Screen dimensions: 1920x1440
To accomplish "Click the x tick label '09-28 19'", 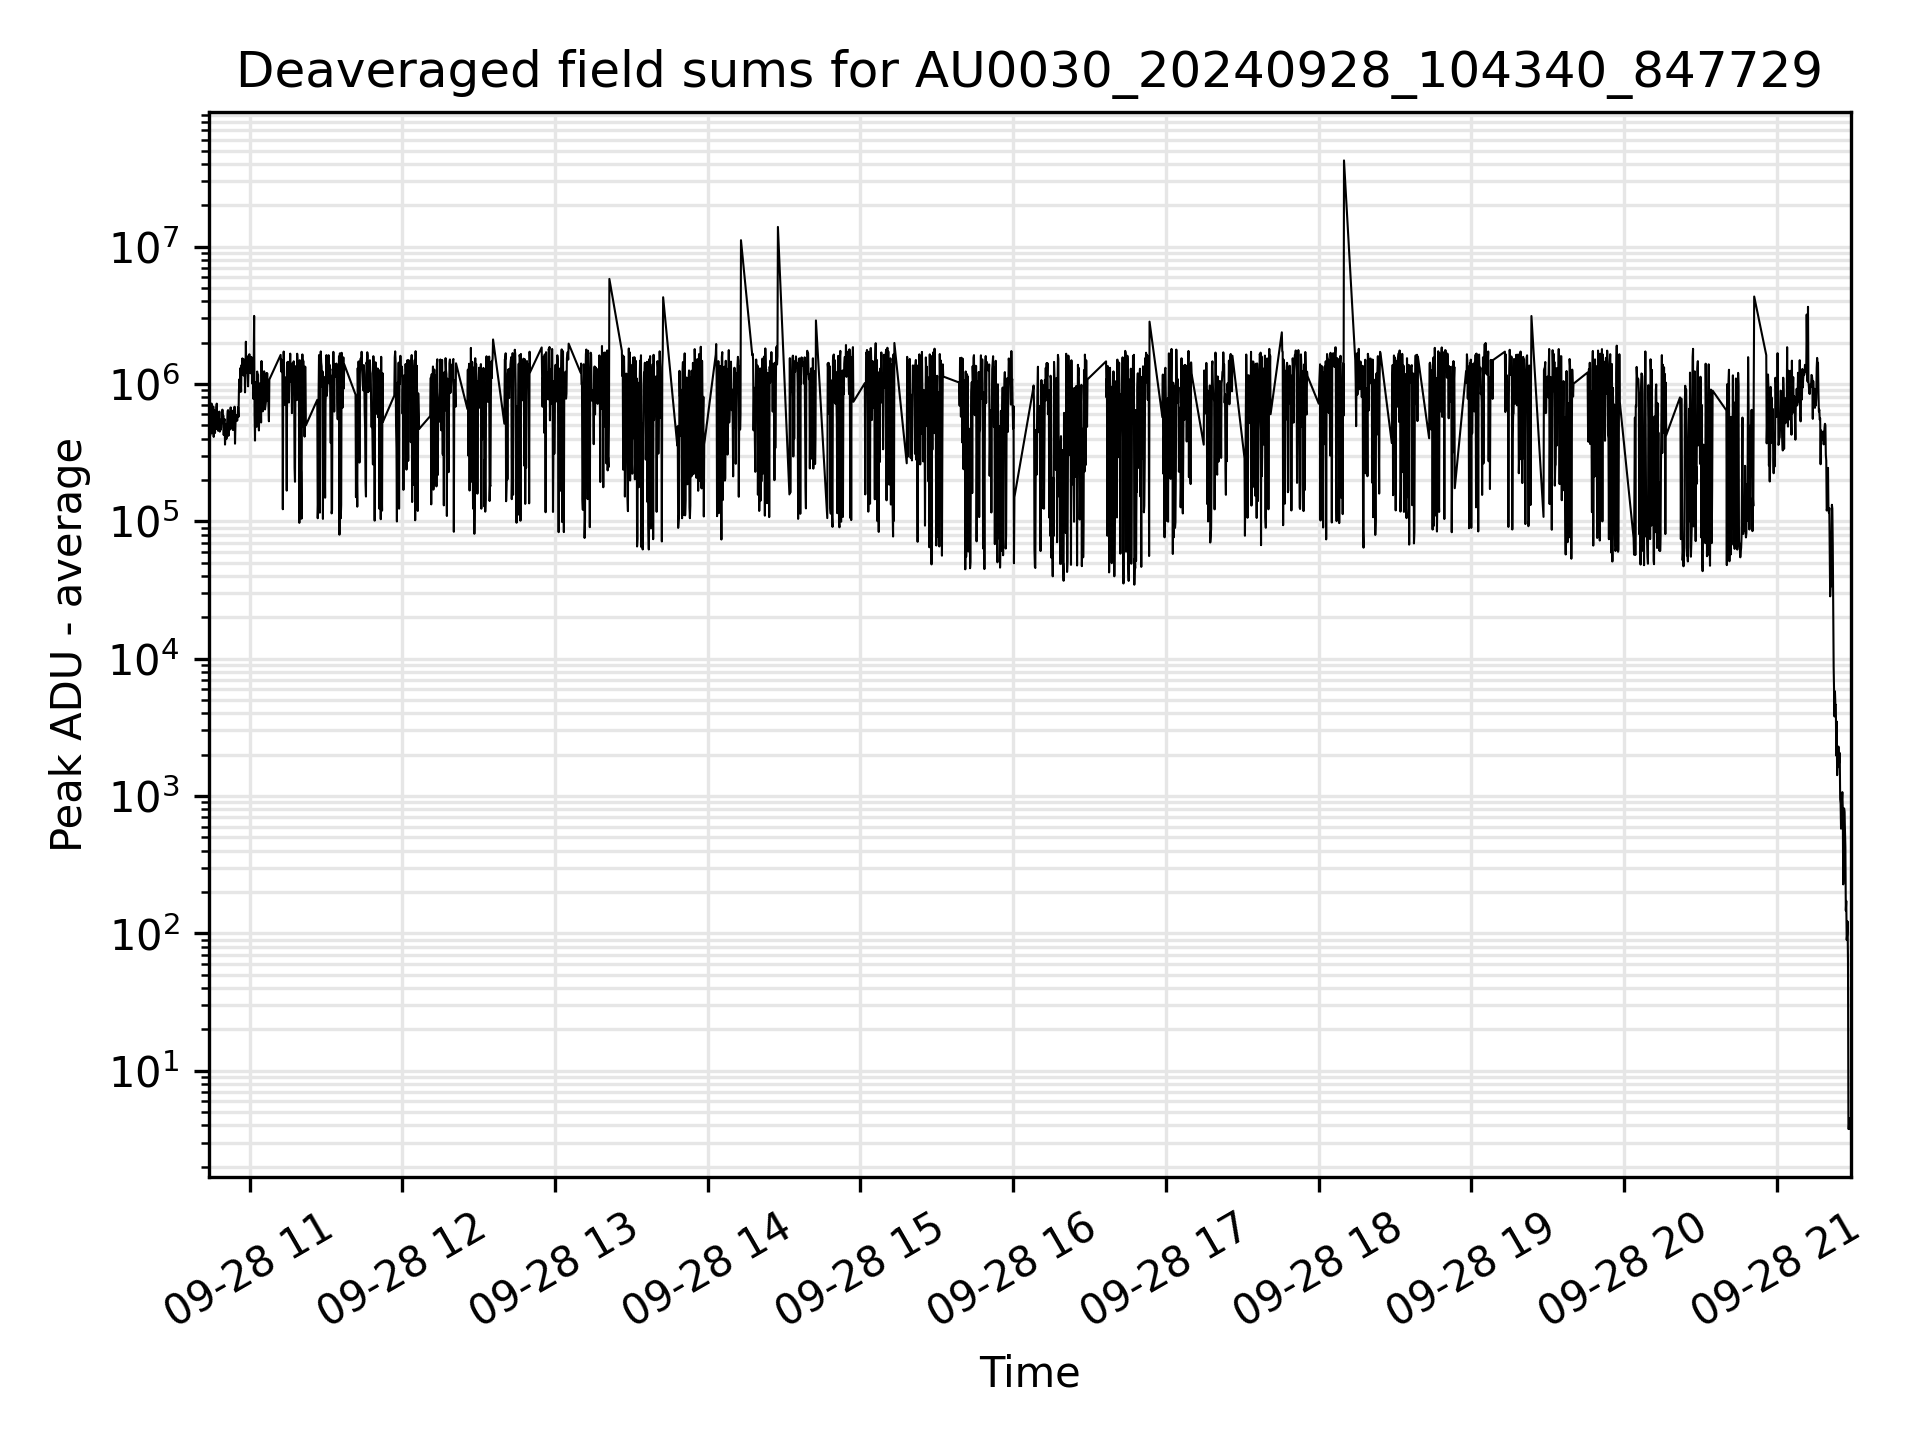I will 1470,1271.
